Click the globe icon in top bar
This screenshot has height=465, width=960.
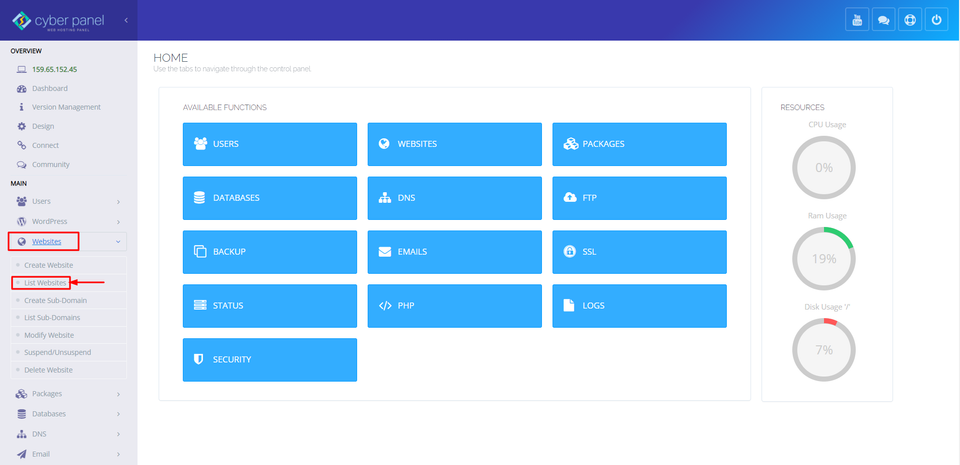click(910, 20)
